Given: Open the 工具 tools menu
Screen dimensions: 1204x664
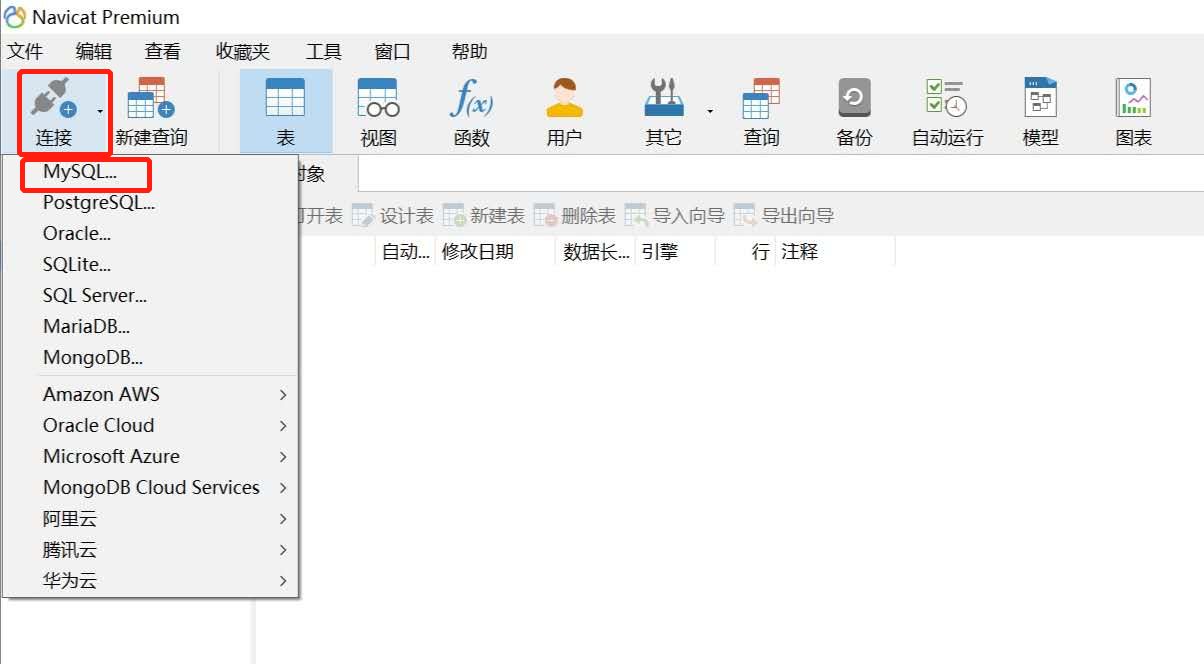Looking at the screenshot, I should 323,52.
